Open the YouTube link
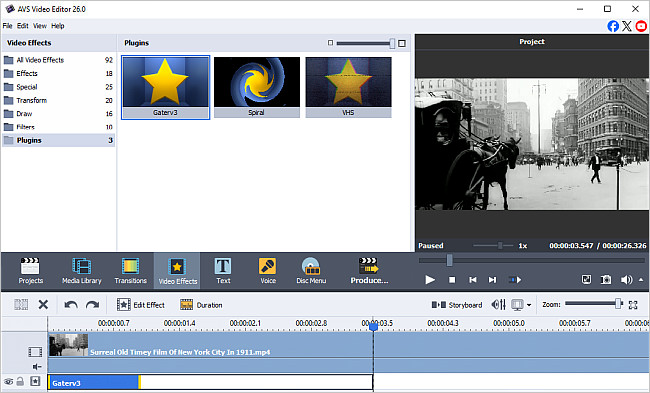650x393 pixels. [x=641, y=26]
